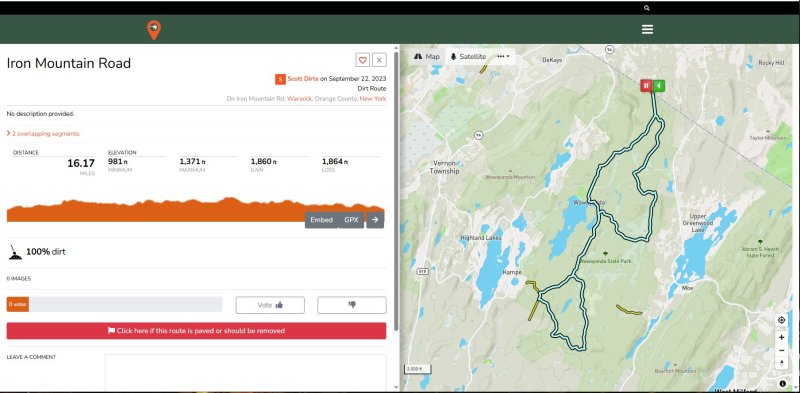The image size is (800, 393).
Task: Click inside the comment text box
Action: (x=245, y=373)
